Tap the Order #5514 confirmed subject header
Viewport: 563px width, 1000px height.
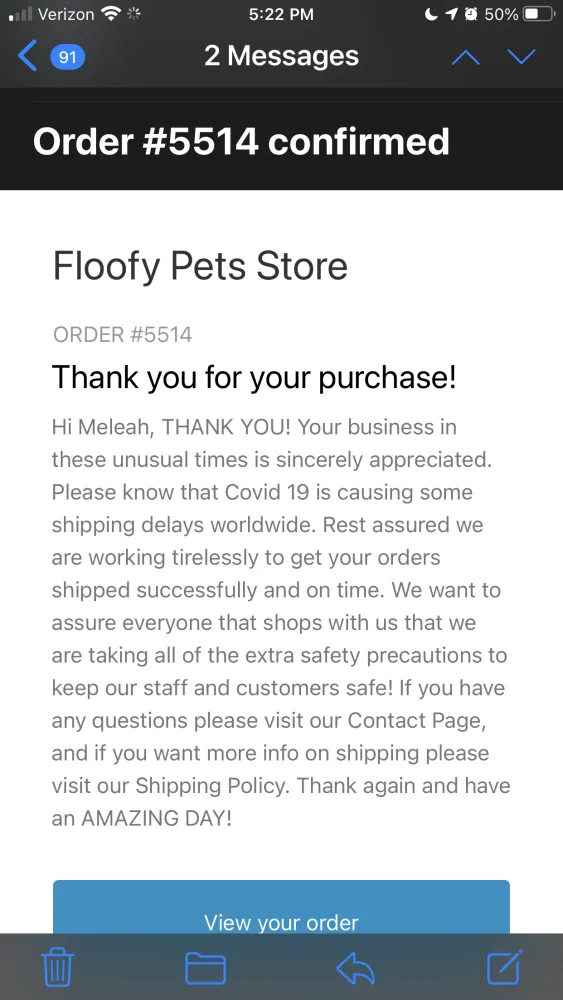[x=241, y=142]
